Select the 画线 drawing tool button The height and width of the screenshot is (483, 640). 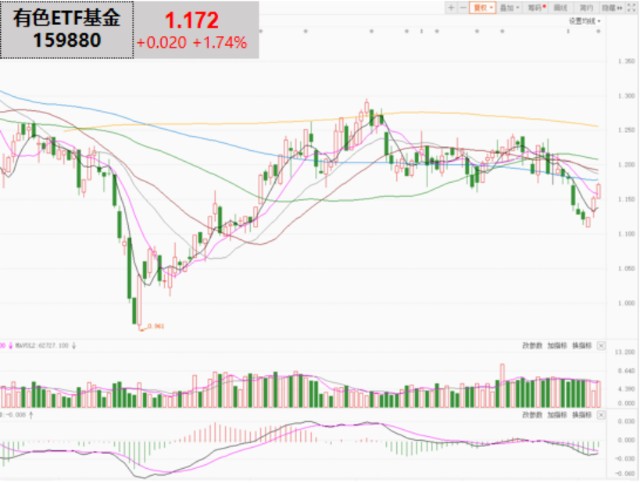point(560,8)
